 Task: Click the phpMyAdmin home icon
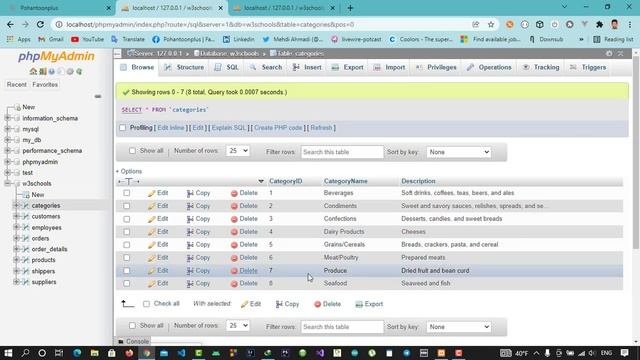click(33, 71)
